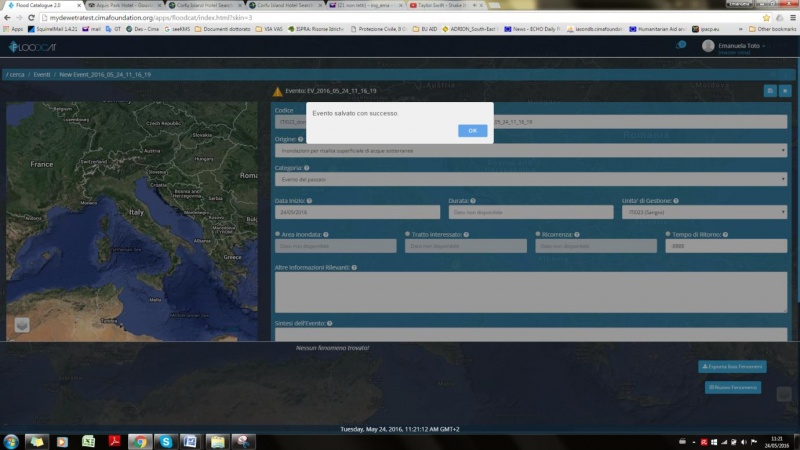
Task: Switch to the Flood Catalogue 2.0 tab
Action: tap(42, 5)
